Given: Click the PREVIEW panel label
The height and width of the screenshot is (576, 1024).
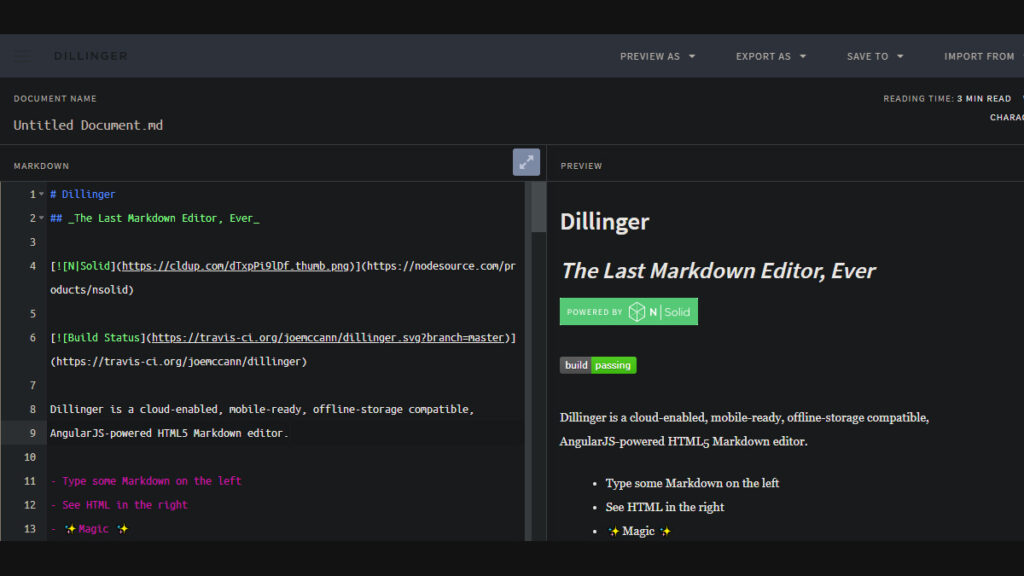Looking at the screenshot, I should [581, 166].
